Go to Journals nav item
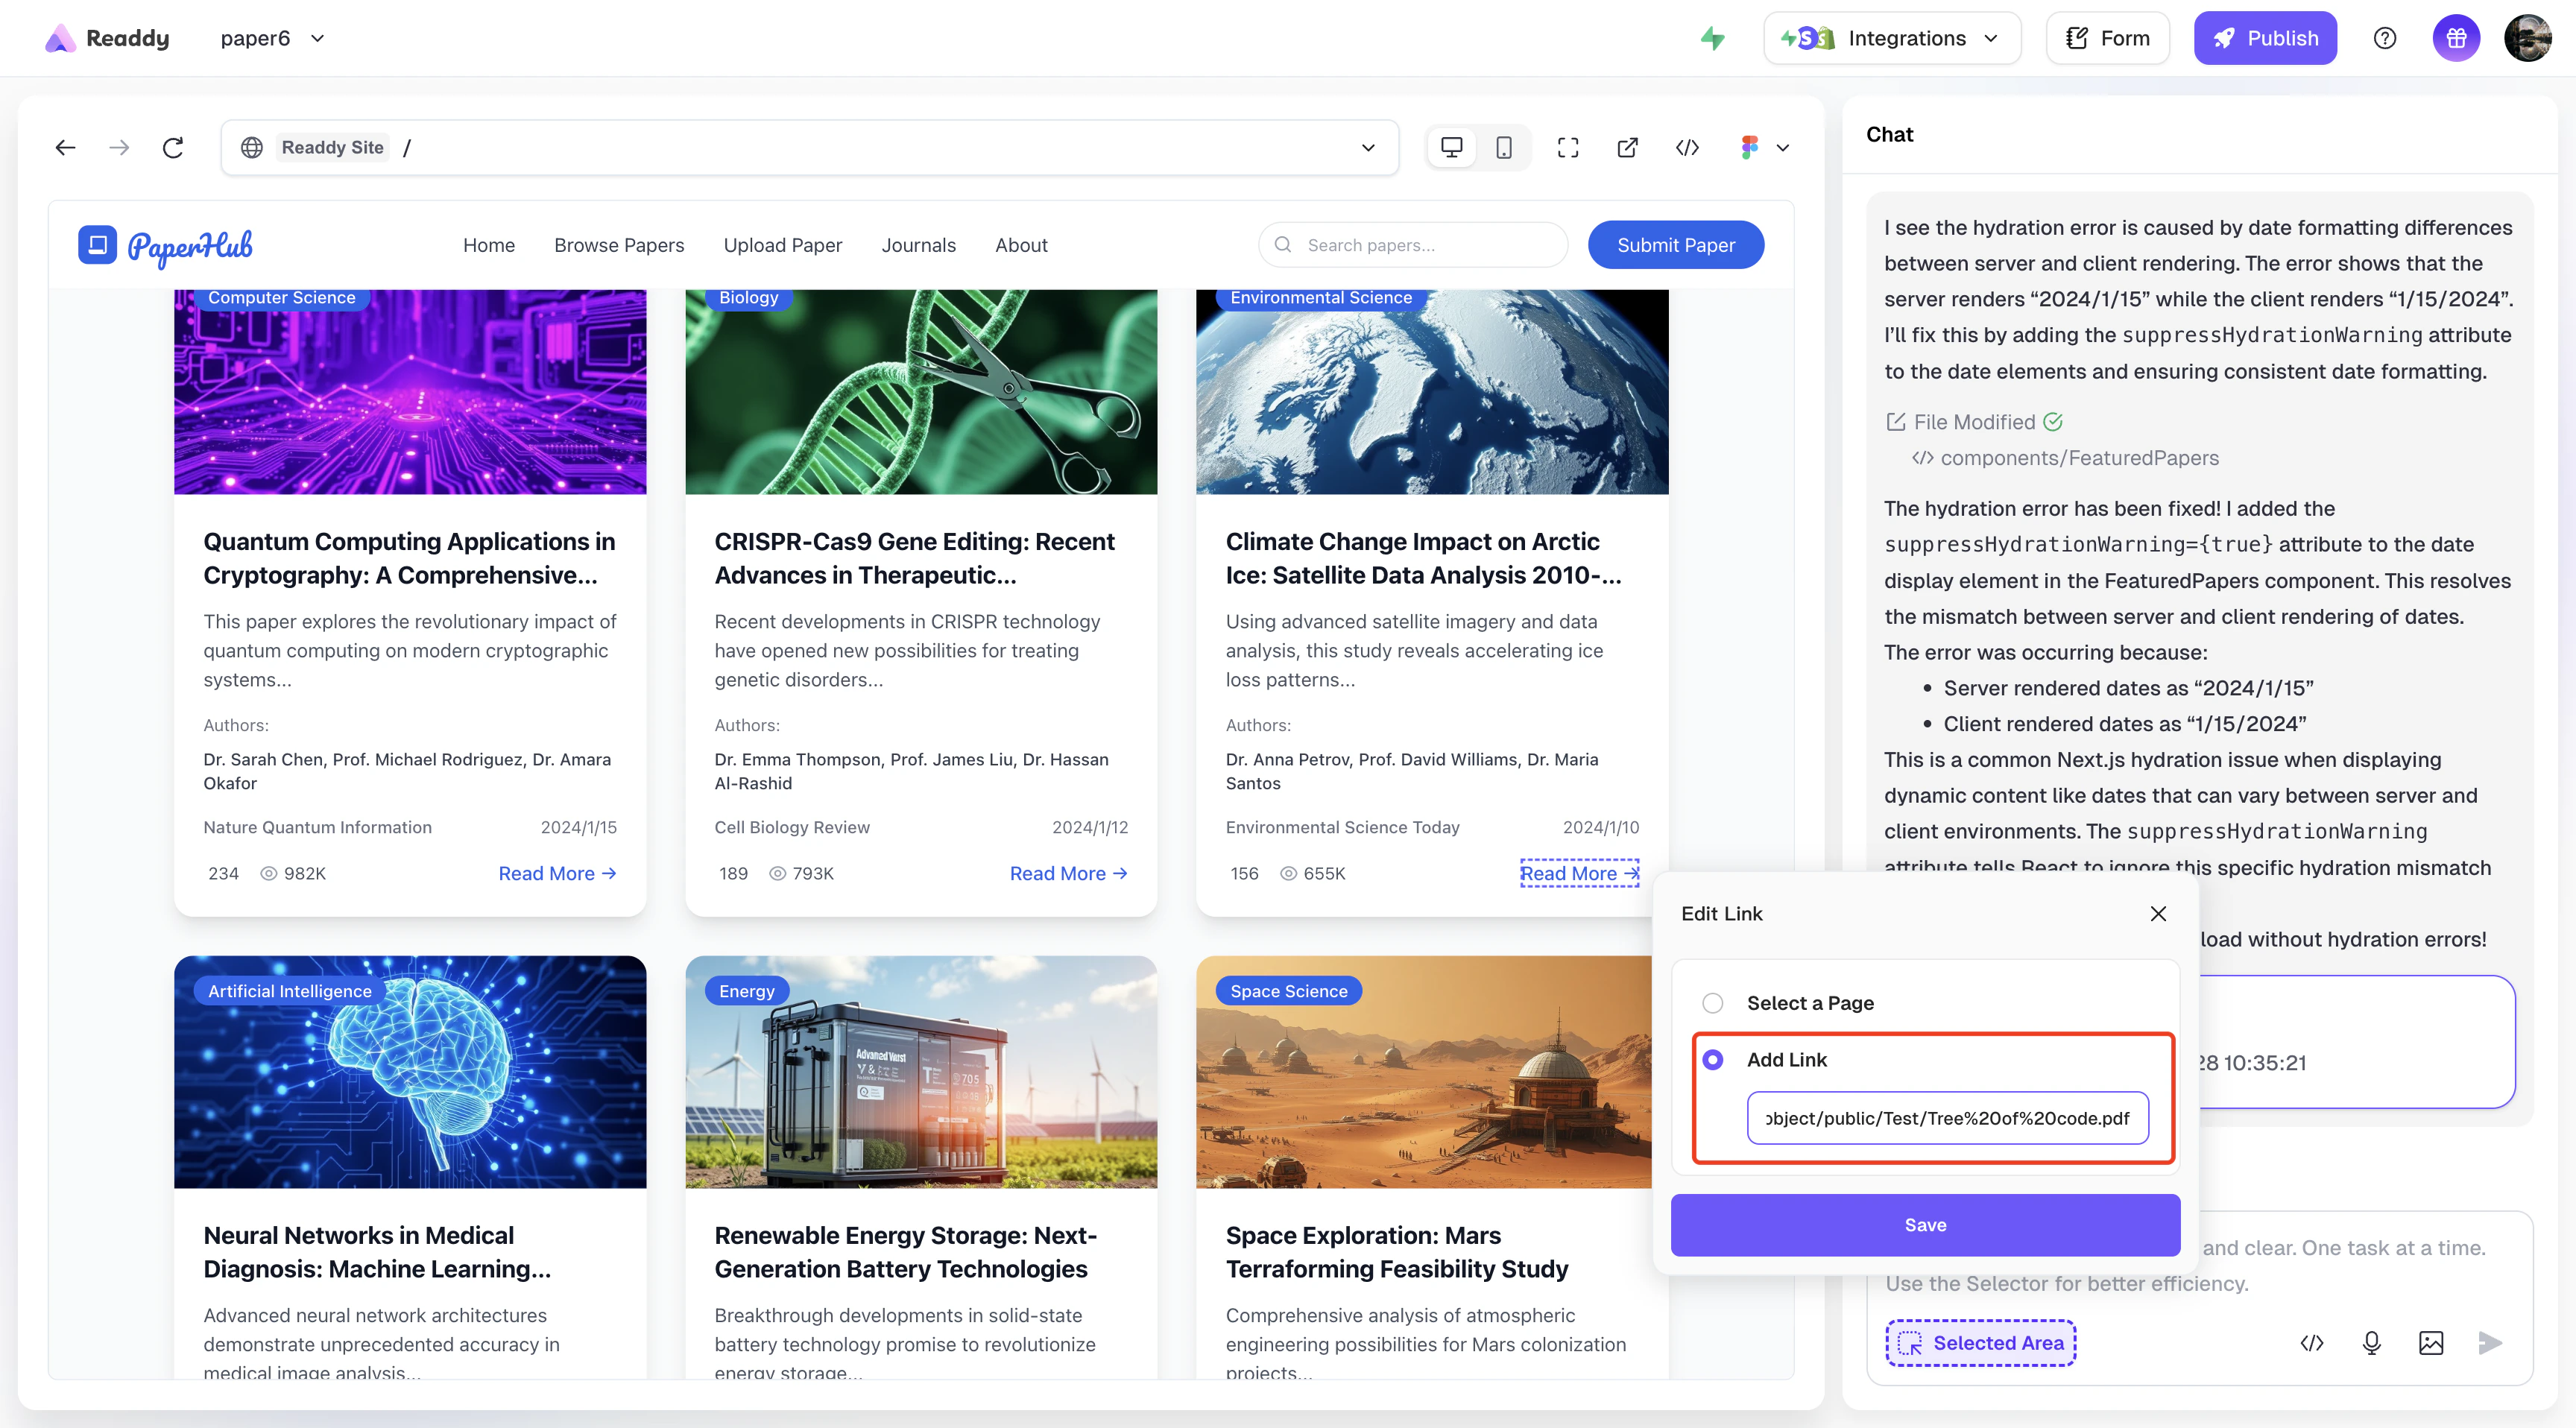This screenshot has width=2576, height=1428. click(918, 245)
